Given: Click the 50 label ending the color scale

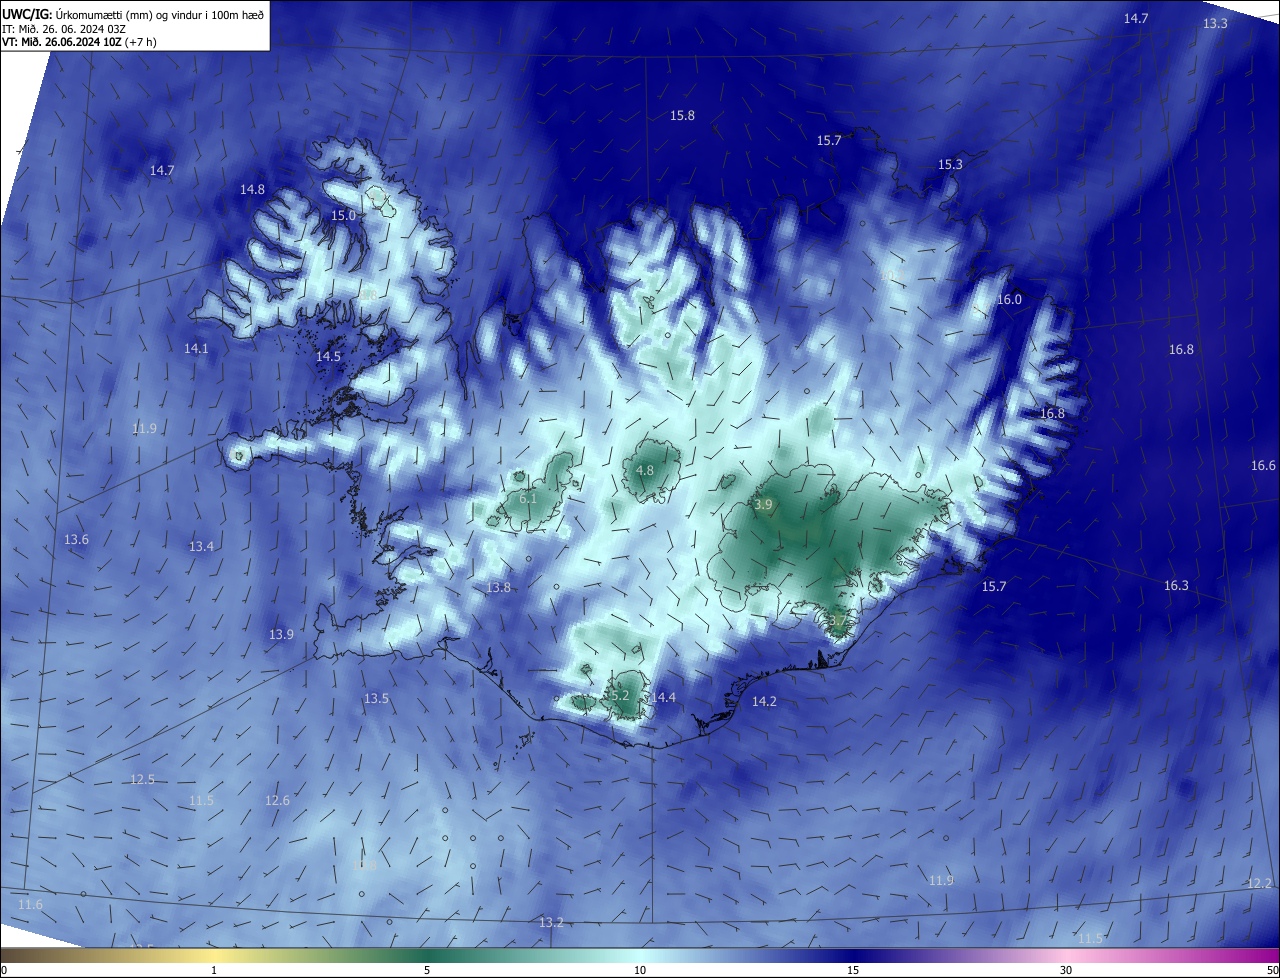Looking at the screenshot, I should point(1272,970).
